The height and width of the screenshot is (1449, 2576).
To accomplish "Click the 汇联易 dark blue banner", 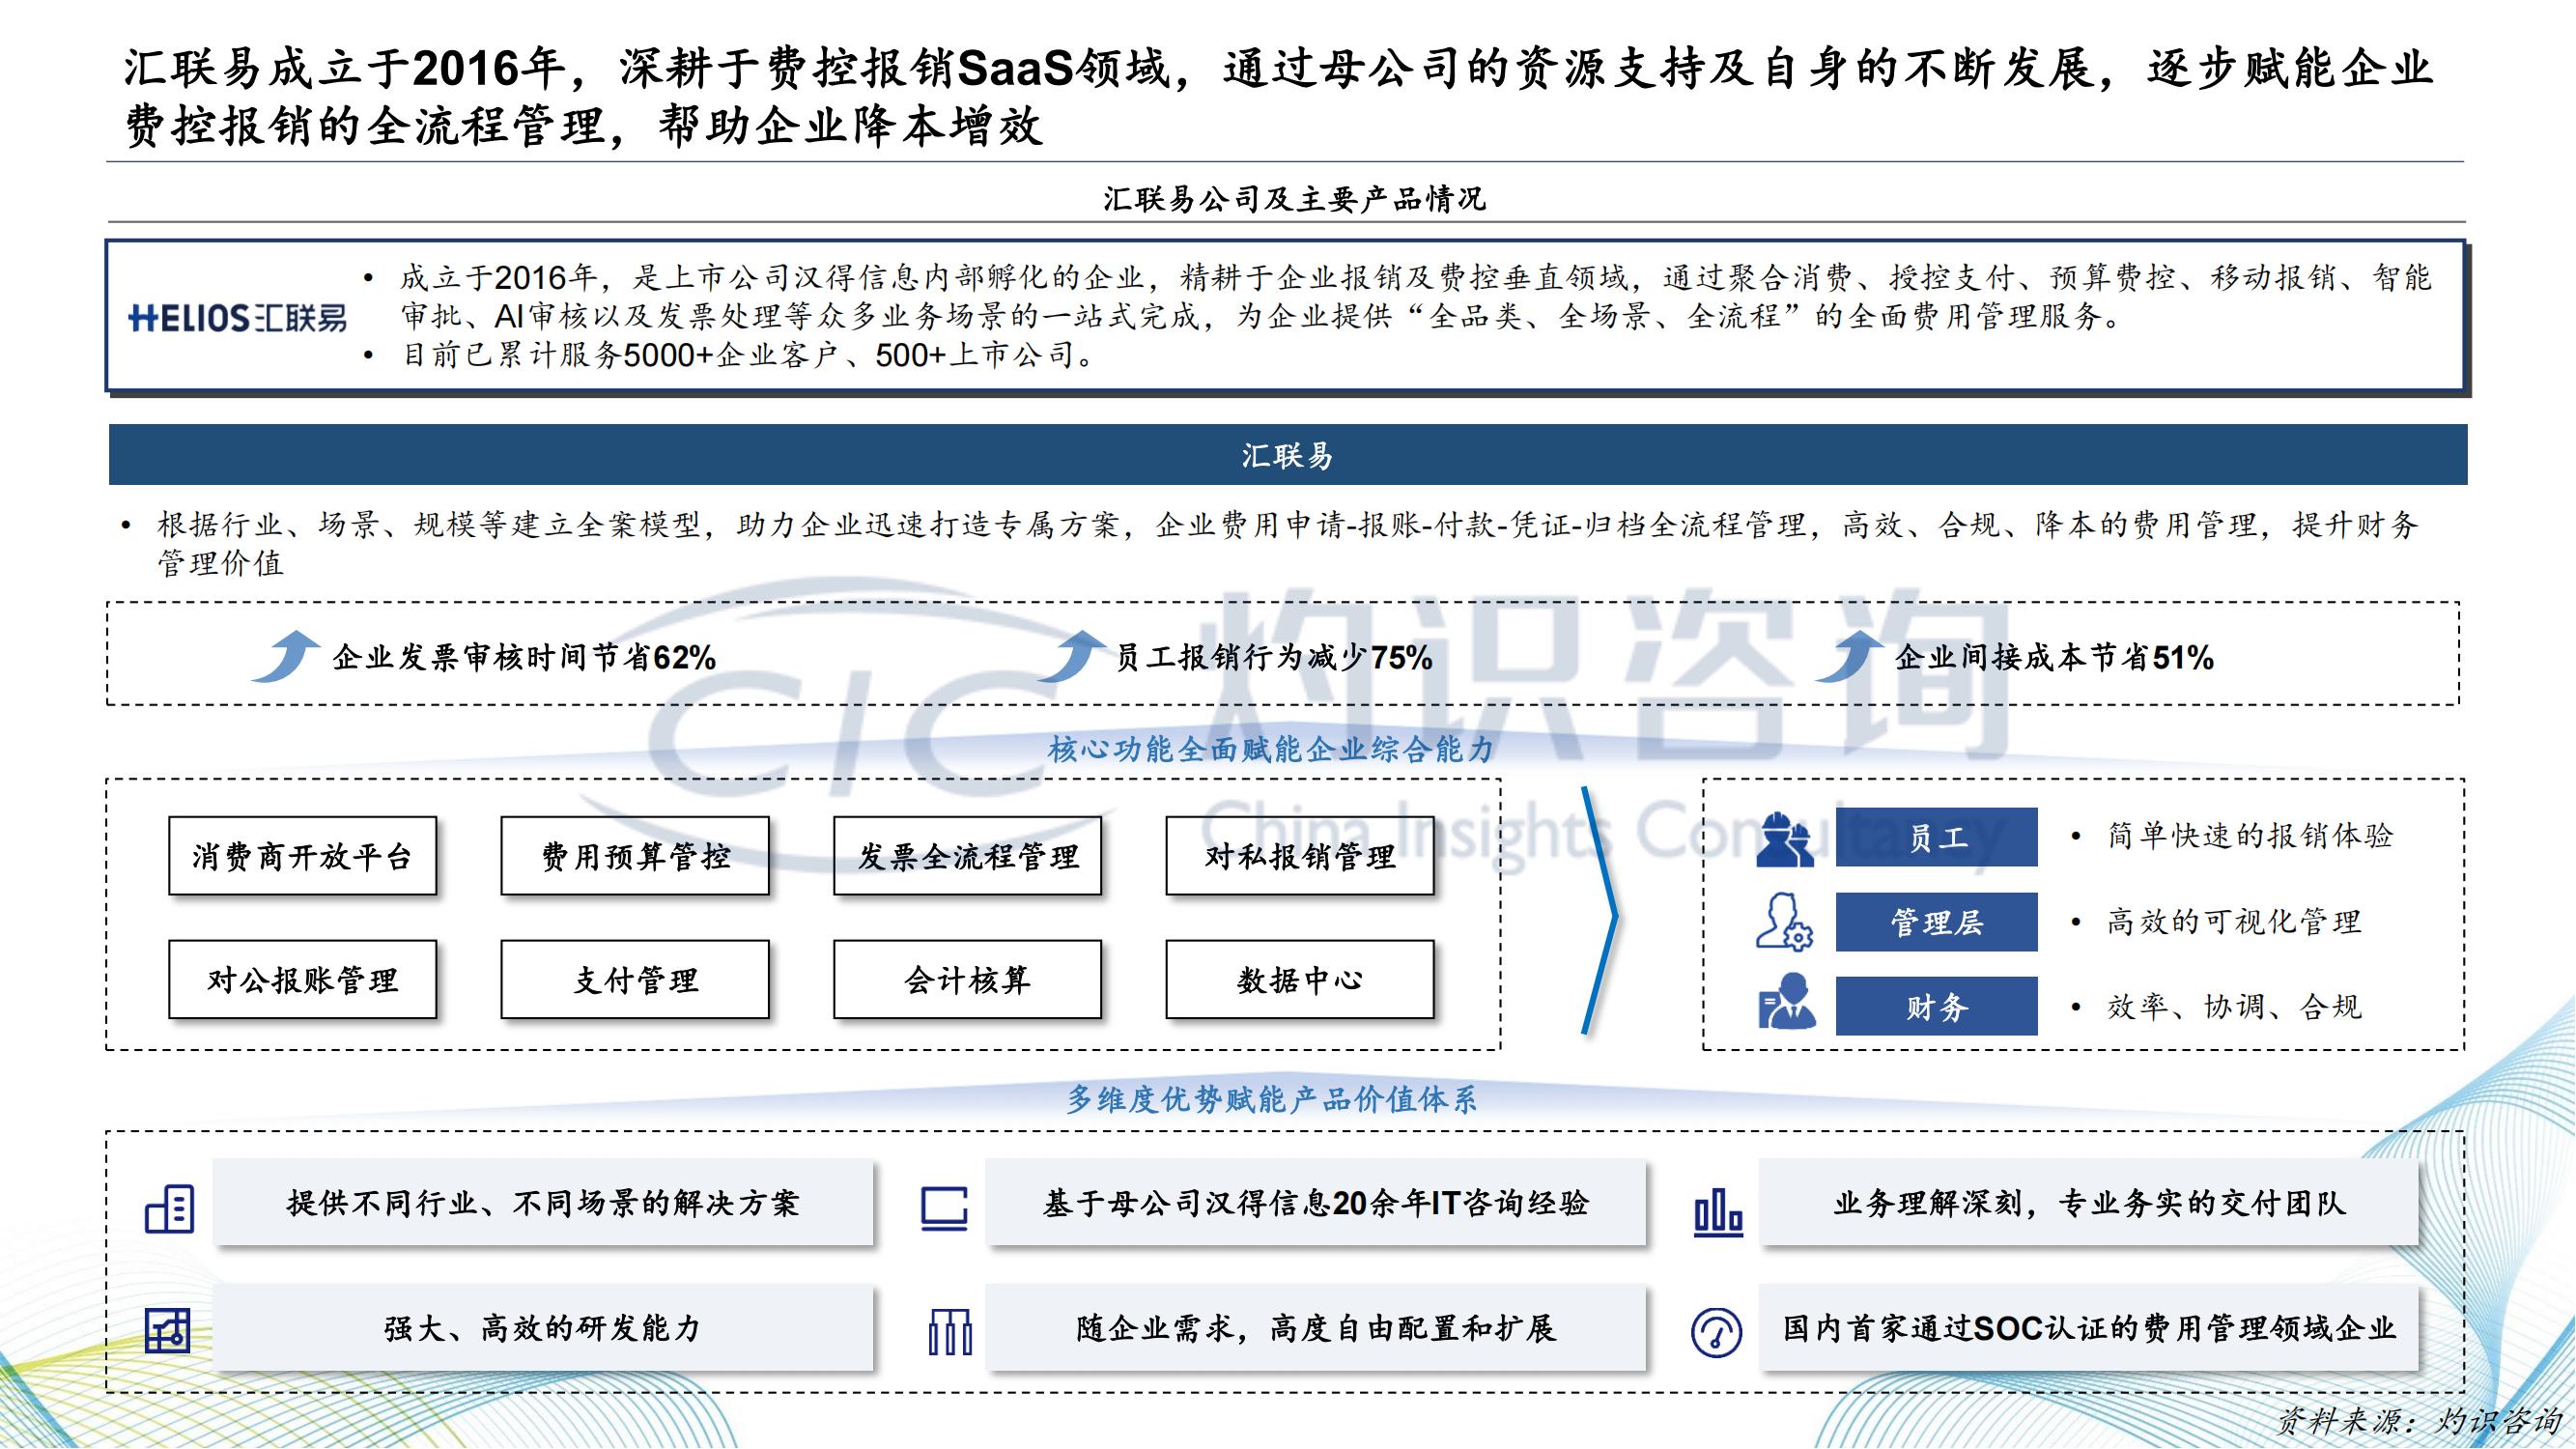I will click(x=1288, y=455).
